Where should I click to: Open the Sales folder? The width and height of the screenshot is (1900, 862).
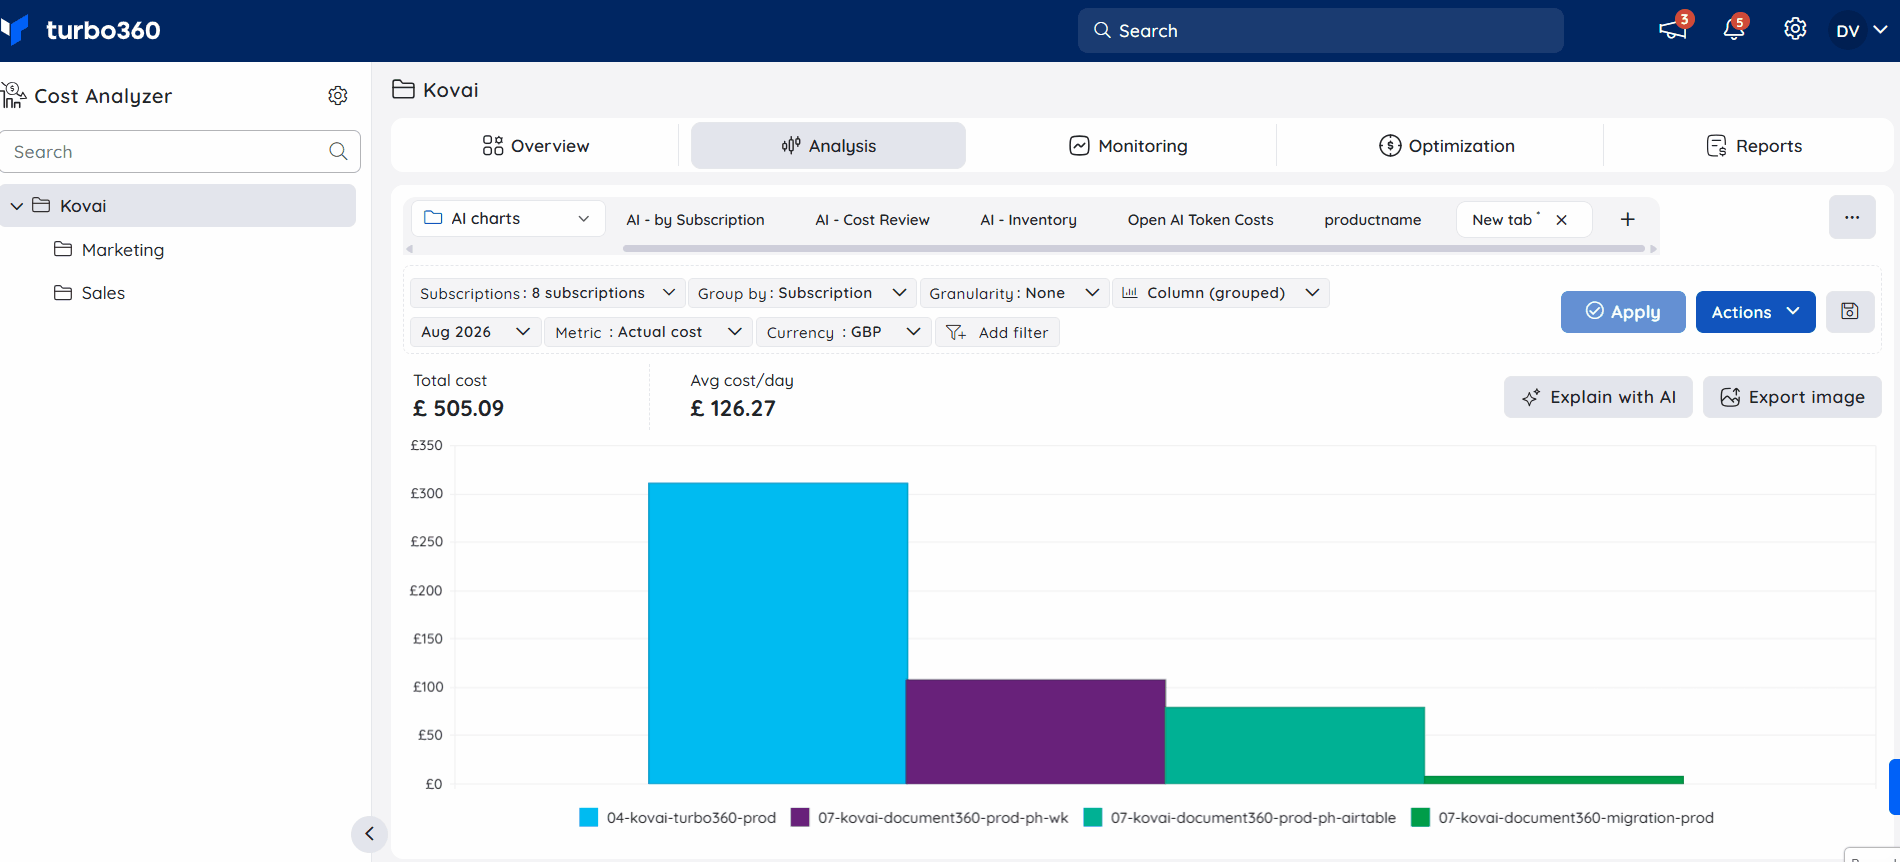(x=89, y=292)
